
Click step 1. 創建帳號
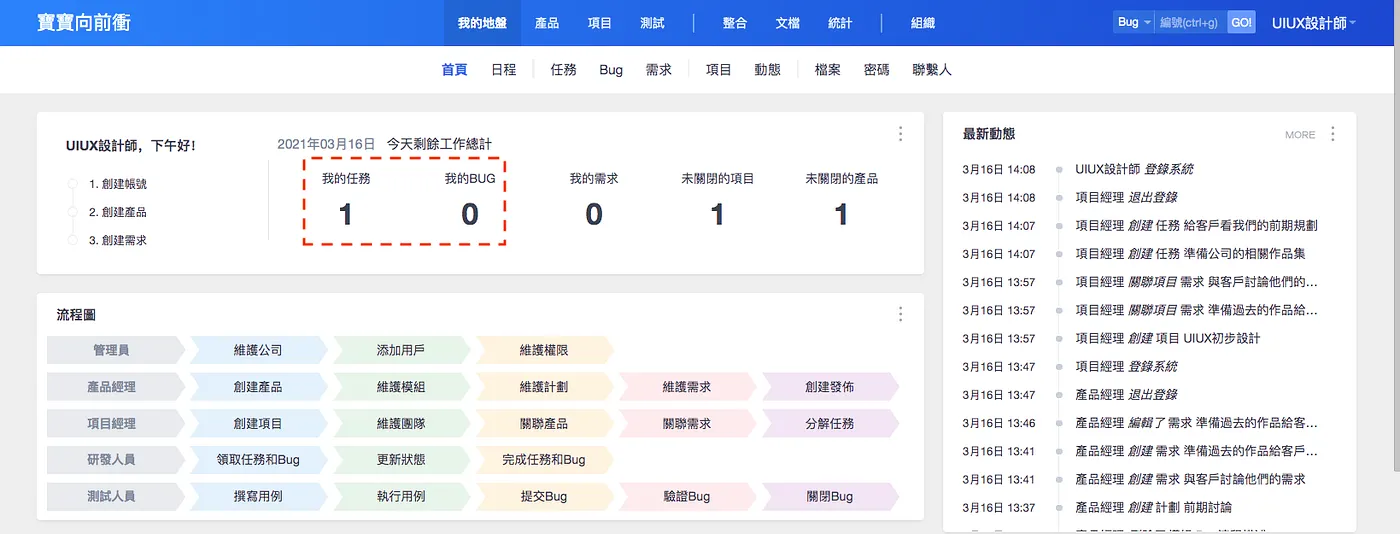tap(118, 184)
